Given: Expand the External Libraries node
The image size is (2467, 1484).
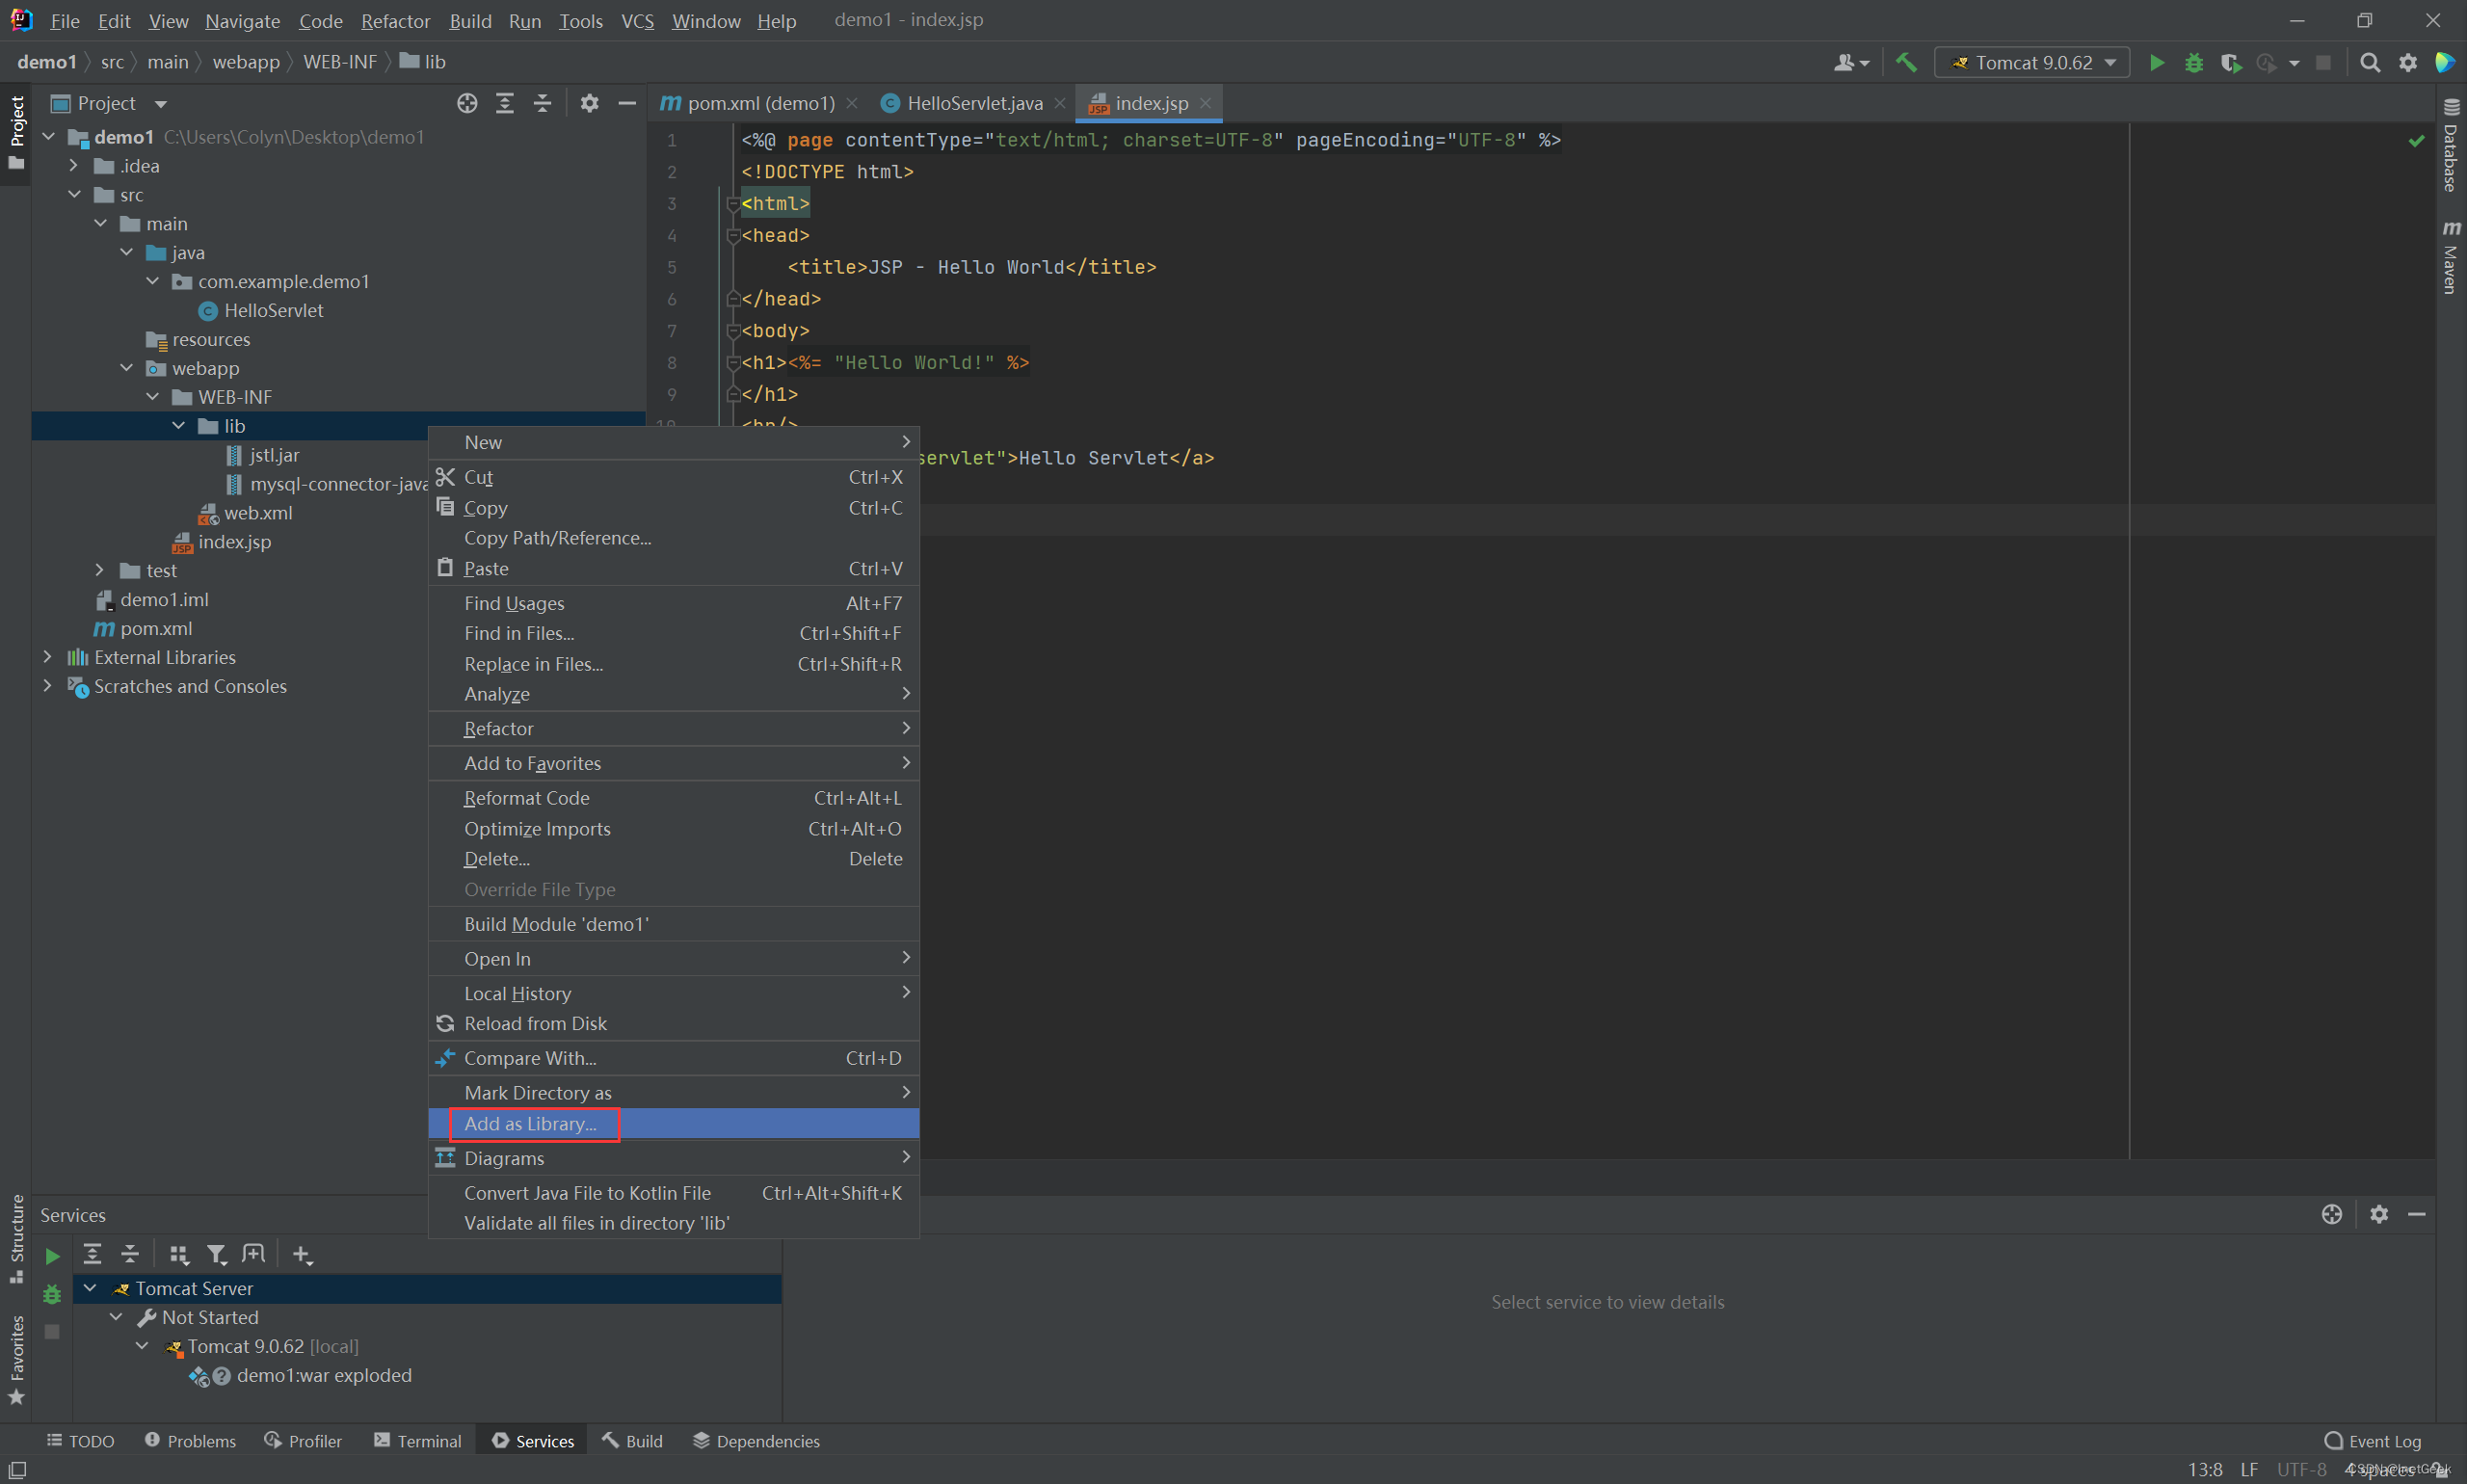Looking at the screenshot, I should click(47, 657).
